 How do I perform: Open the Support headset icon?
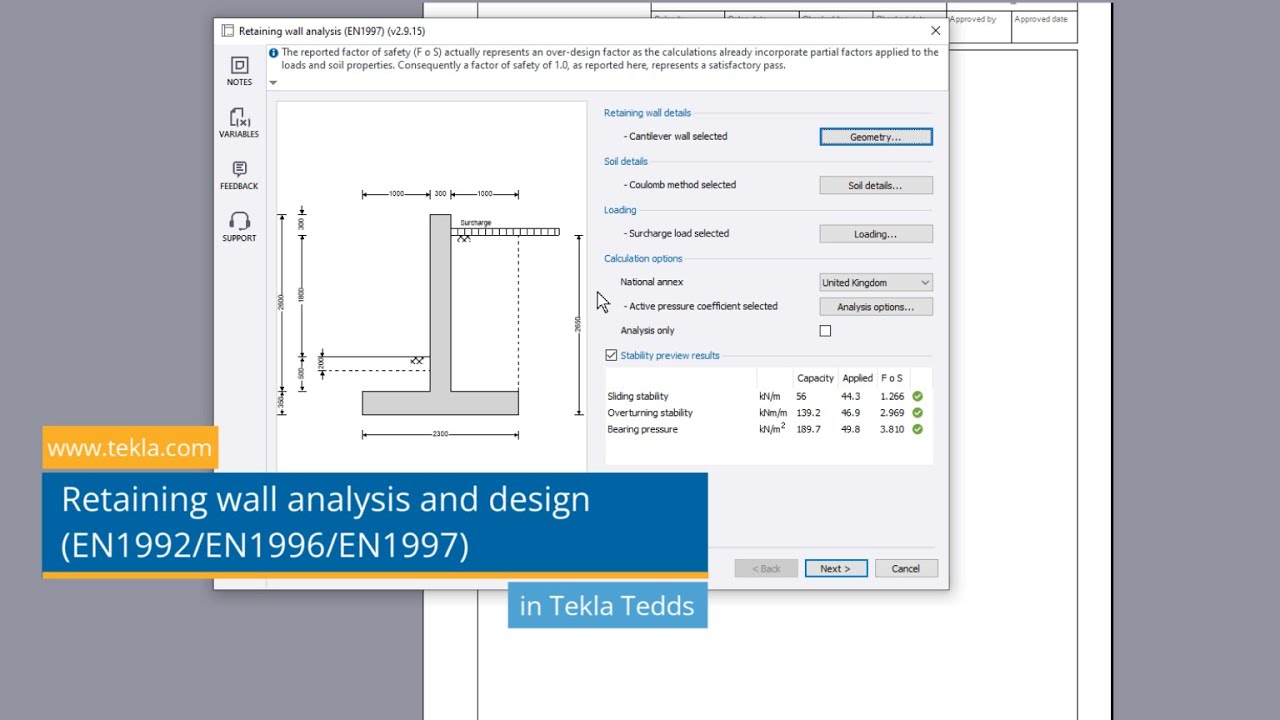pos(239,227)
